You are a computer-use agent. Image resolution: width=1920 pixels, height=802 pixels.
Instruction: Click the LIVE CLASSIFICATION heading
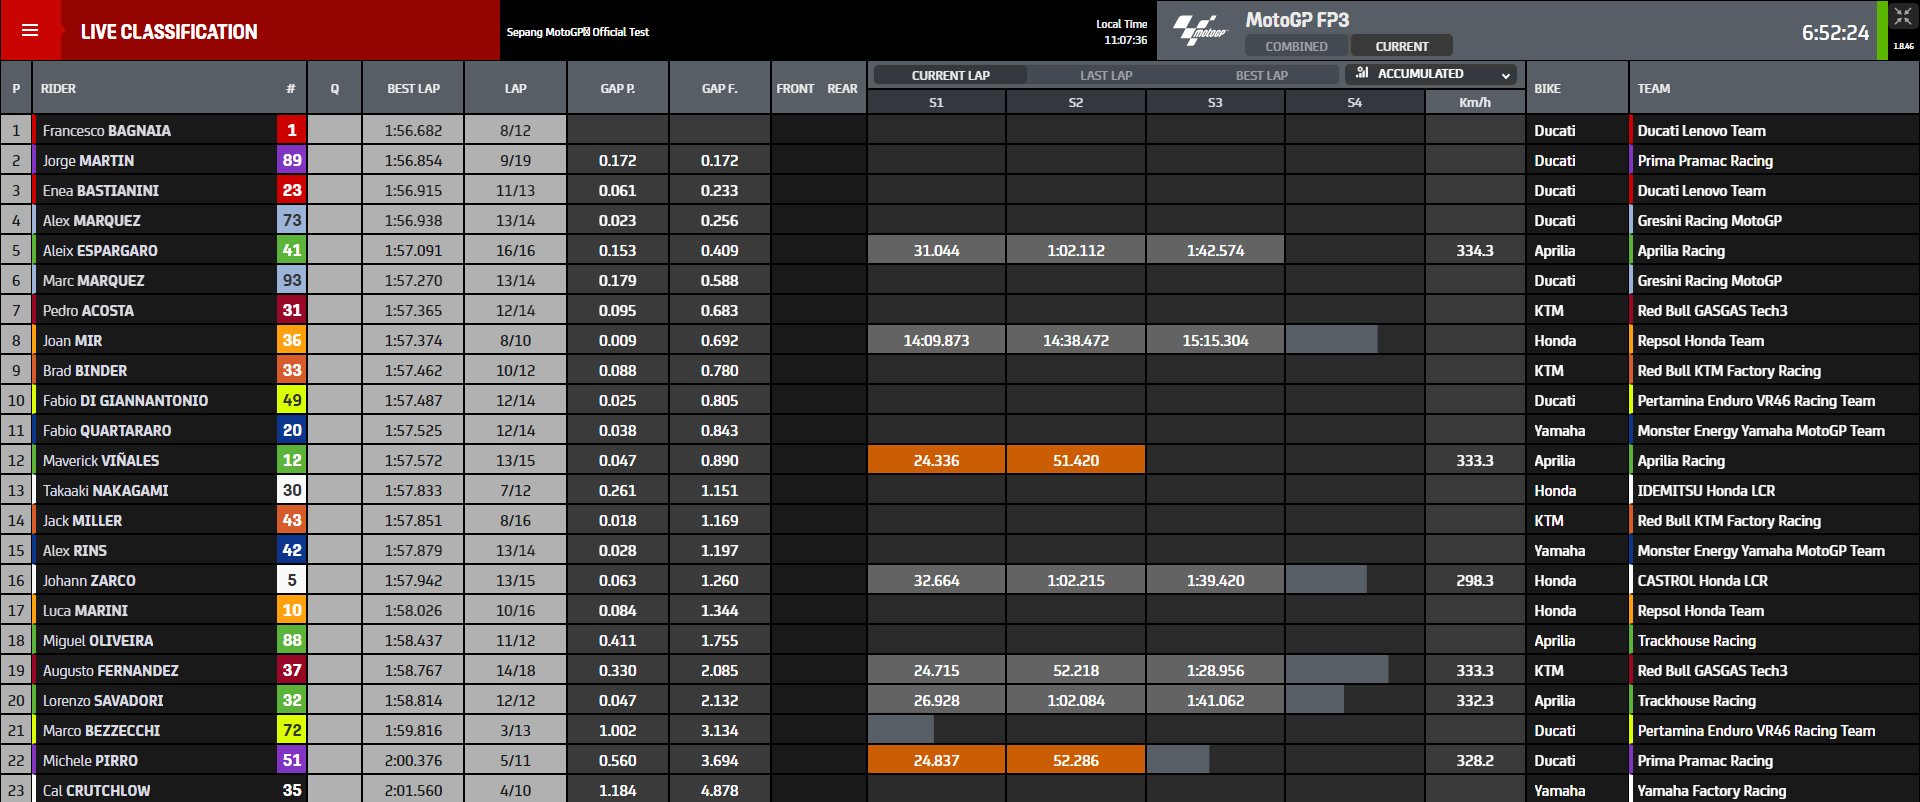[x=169, y=32]
